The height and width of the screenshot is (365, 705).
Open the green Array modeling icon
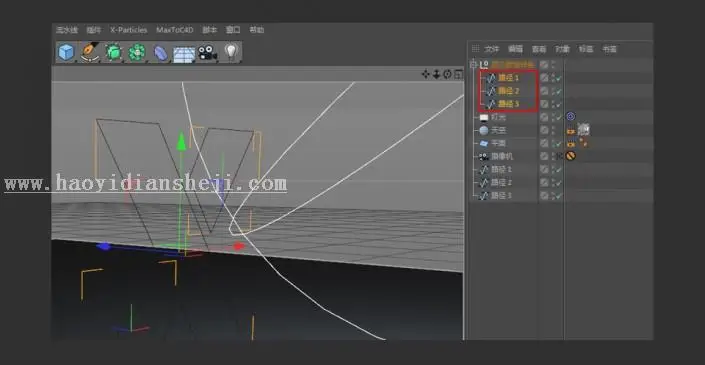coord(137,53)
